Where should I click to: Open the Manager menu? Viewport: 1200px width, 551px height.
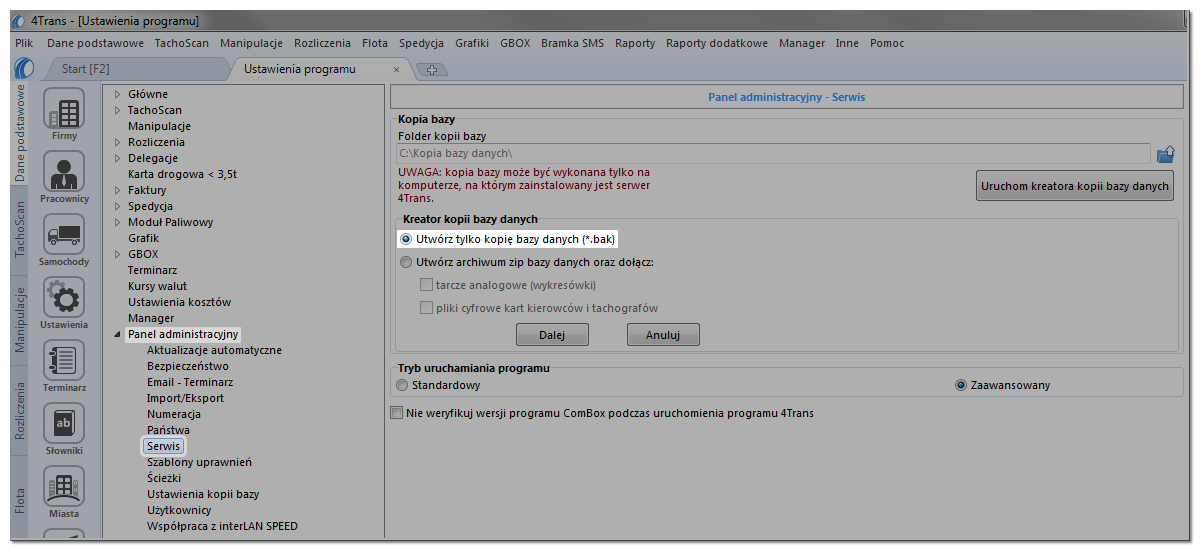tap(802, 43)
